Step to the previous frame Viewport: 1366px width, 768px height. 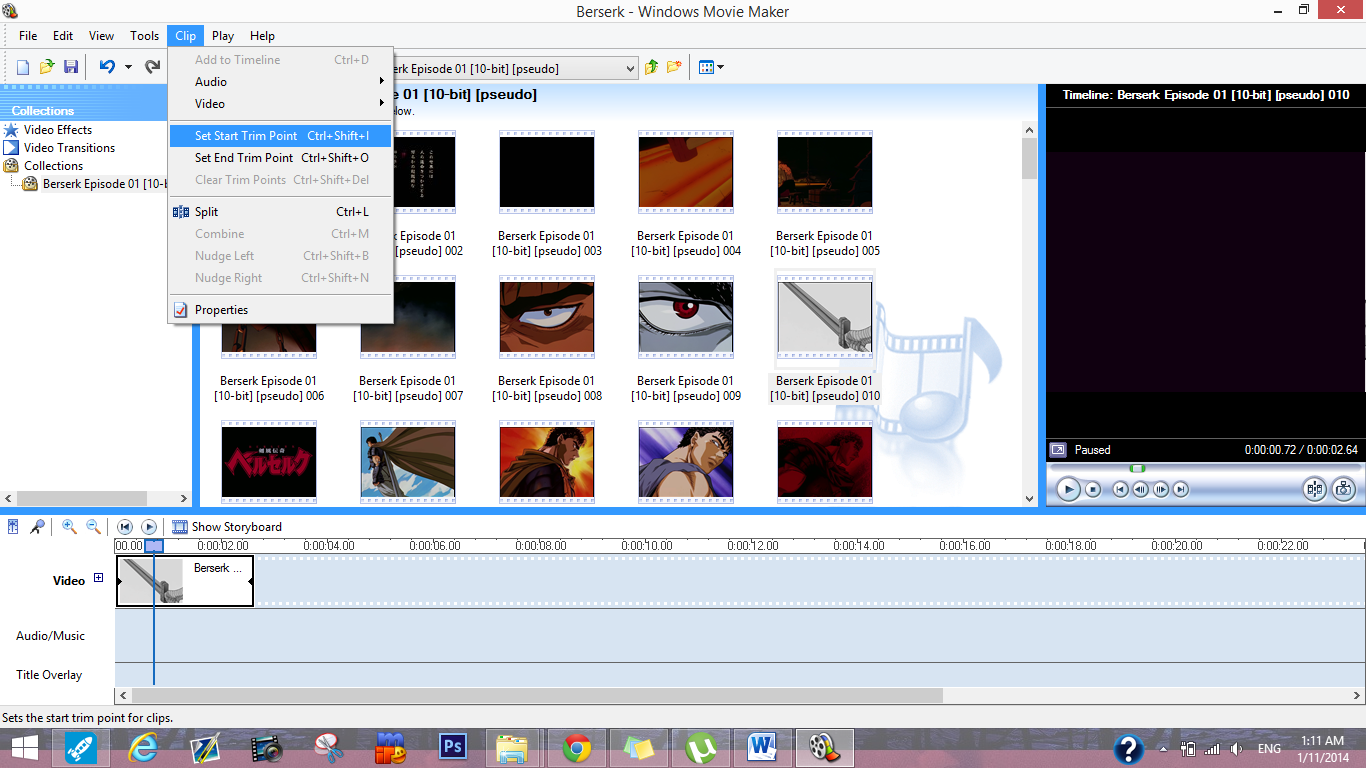(1141, 489)
